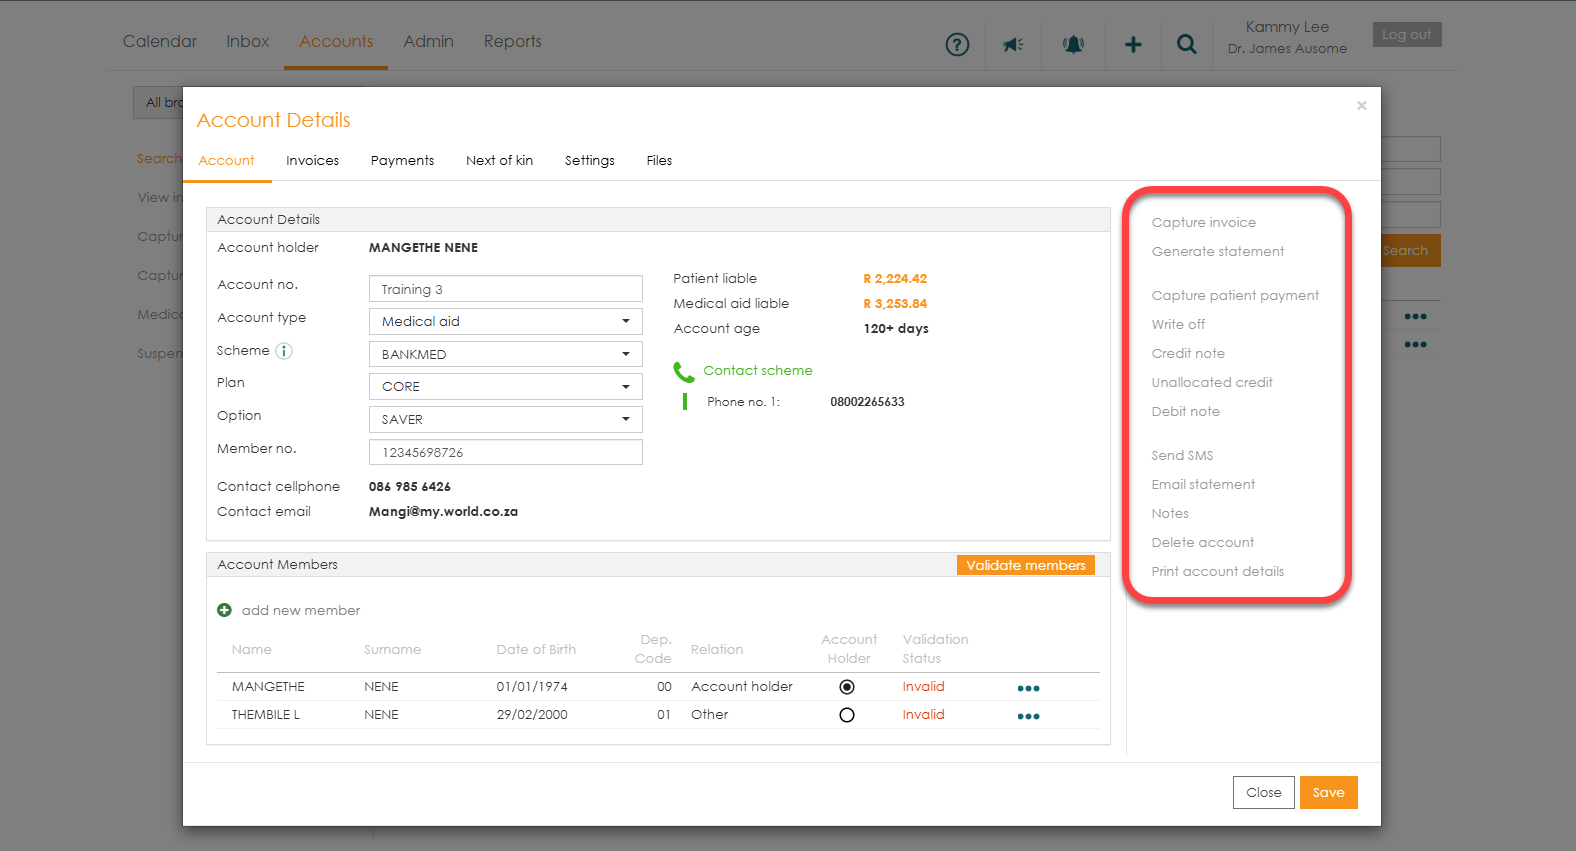Open options dots for THEMBILE L row
Viewport: 1576px width, 851px height.
[1028, 716]
